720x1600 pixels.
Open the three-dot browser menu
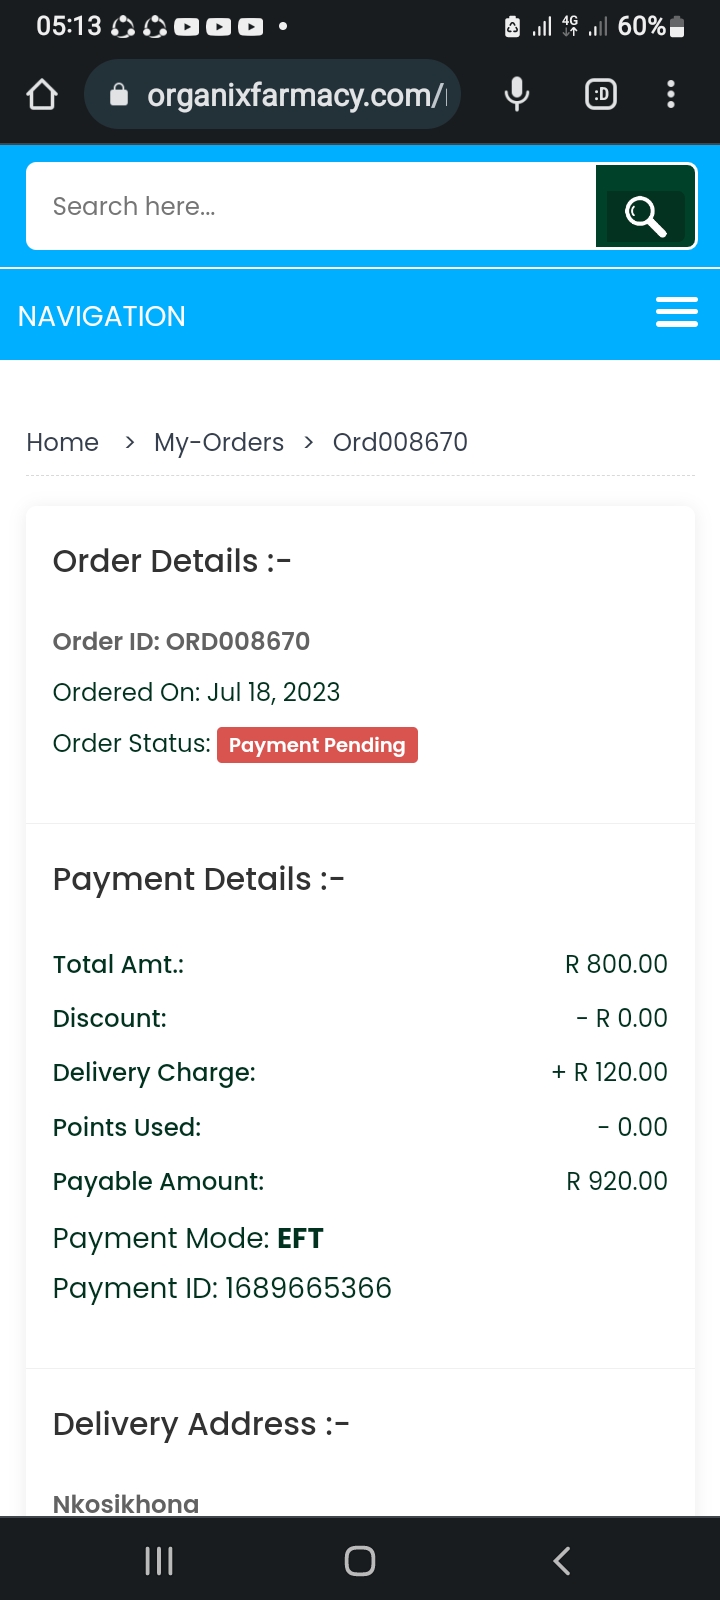[671, 95]
